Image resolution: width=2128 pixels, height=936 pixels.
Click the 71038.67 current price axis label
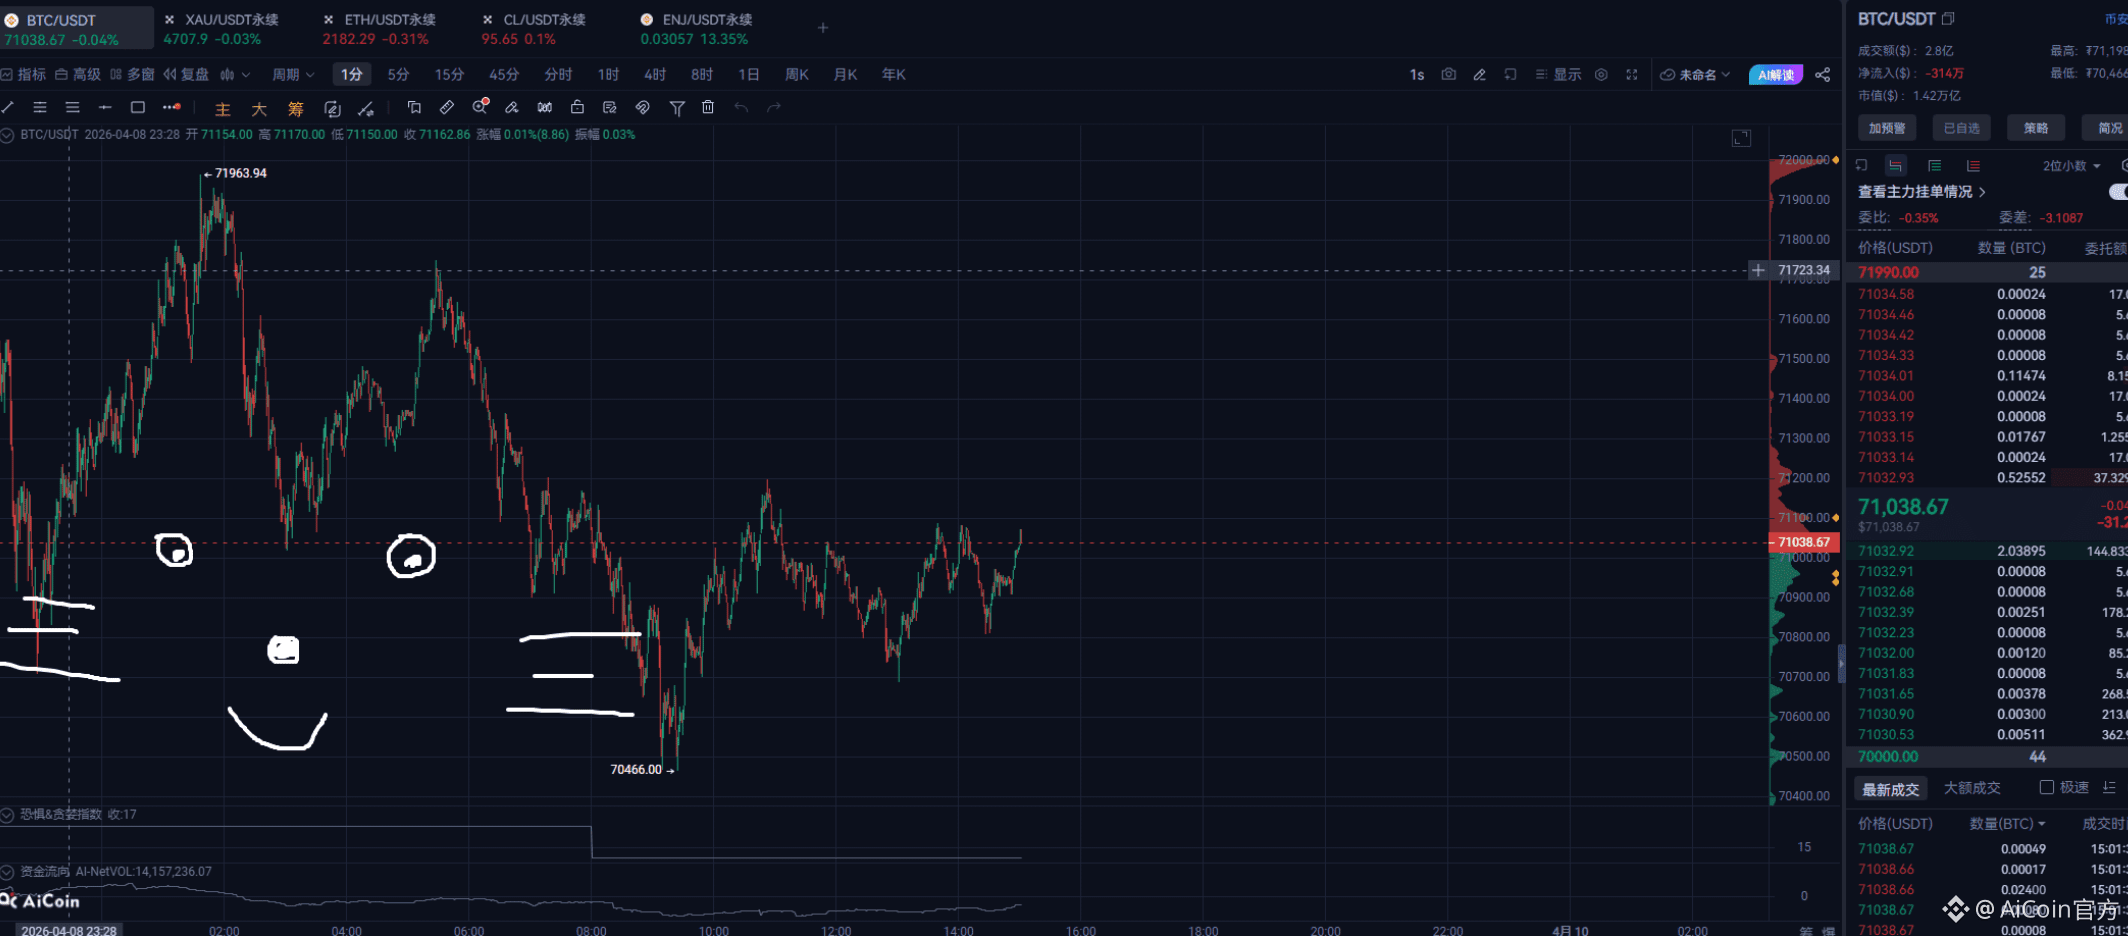pyautogui.click(x=1803, y=543)
